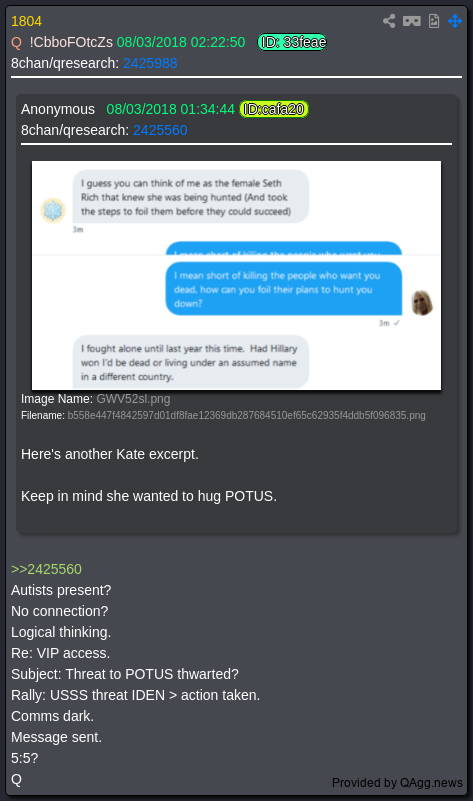Click the Q tripcode !CbboFOtcZs
This screenshot has width=473, height=801.
coord(71,42)
